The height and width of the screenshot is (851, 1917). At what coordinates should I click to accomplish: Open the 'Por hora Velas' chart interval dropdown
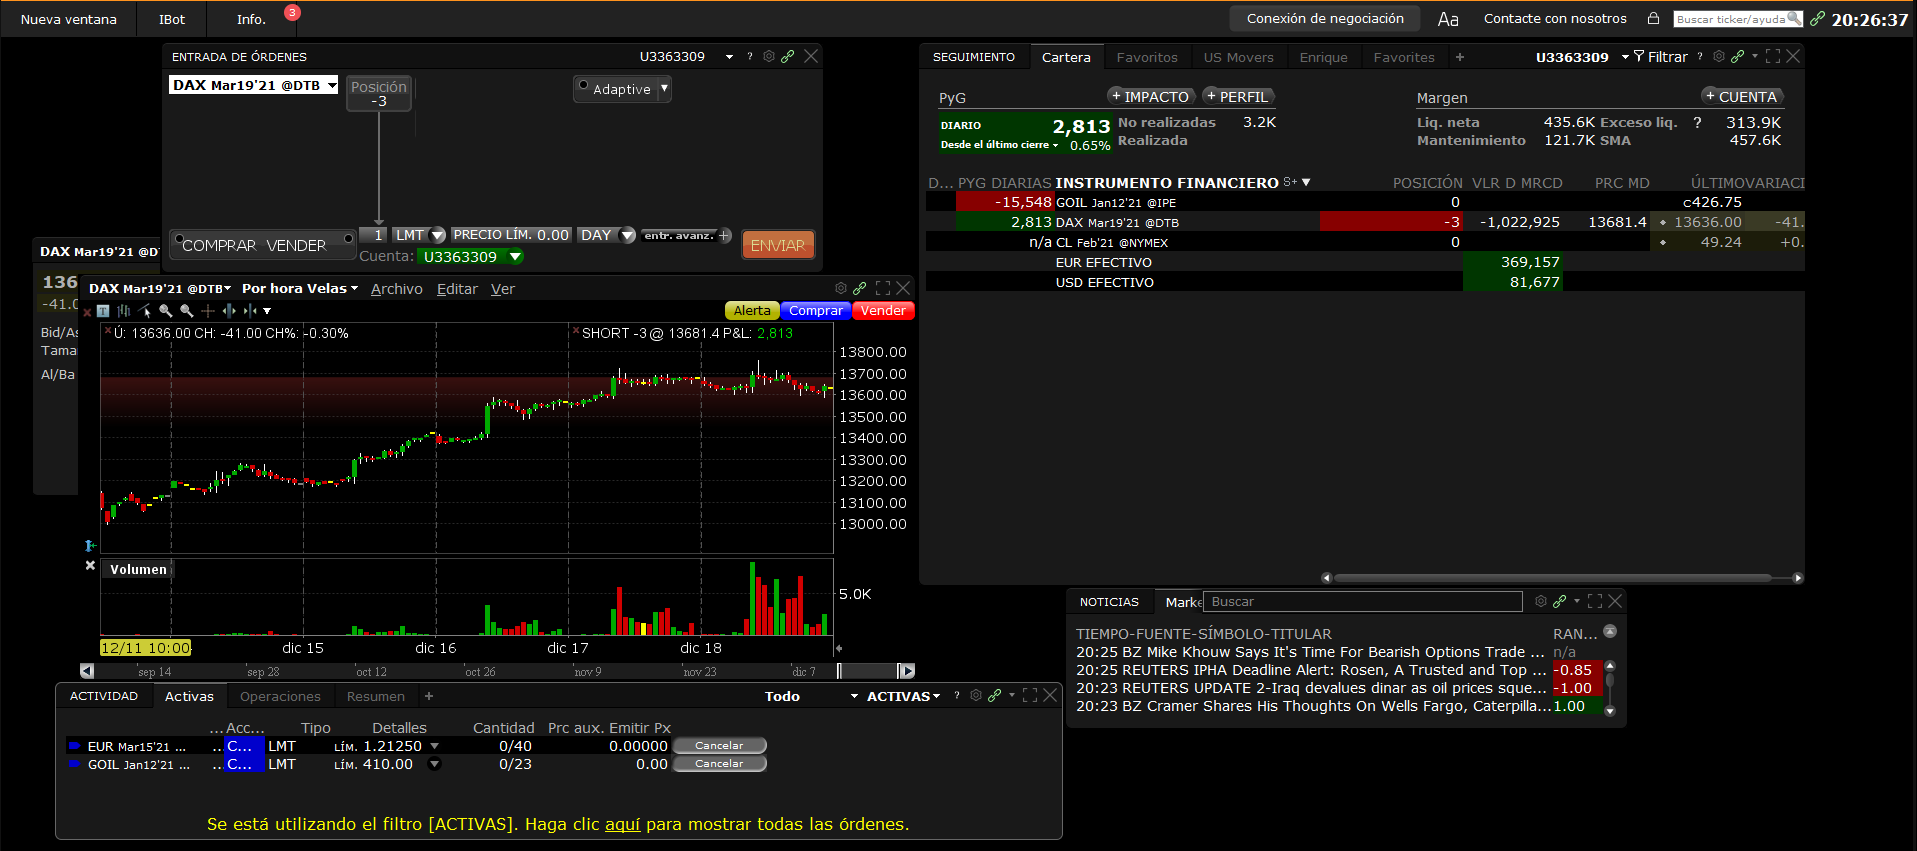coord(300,288)
